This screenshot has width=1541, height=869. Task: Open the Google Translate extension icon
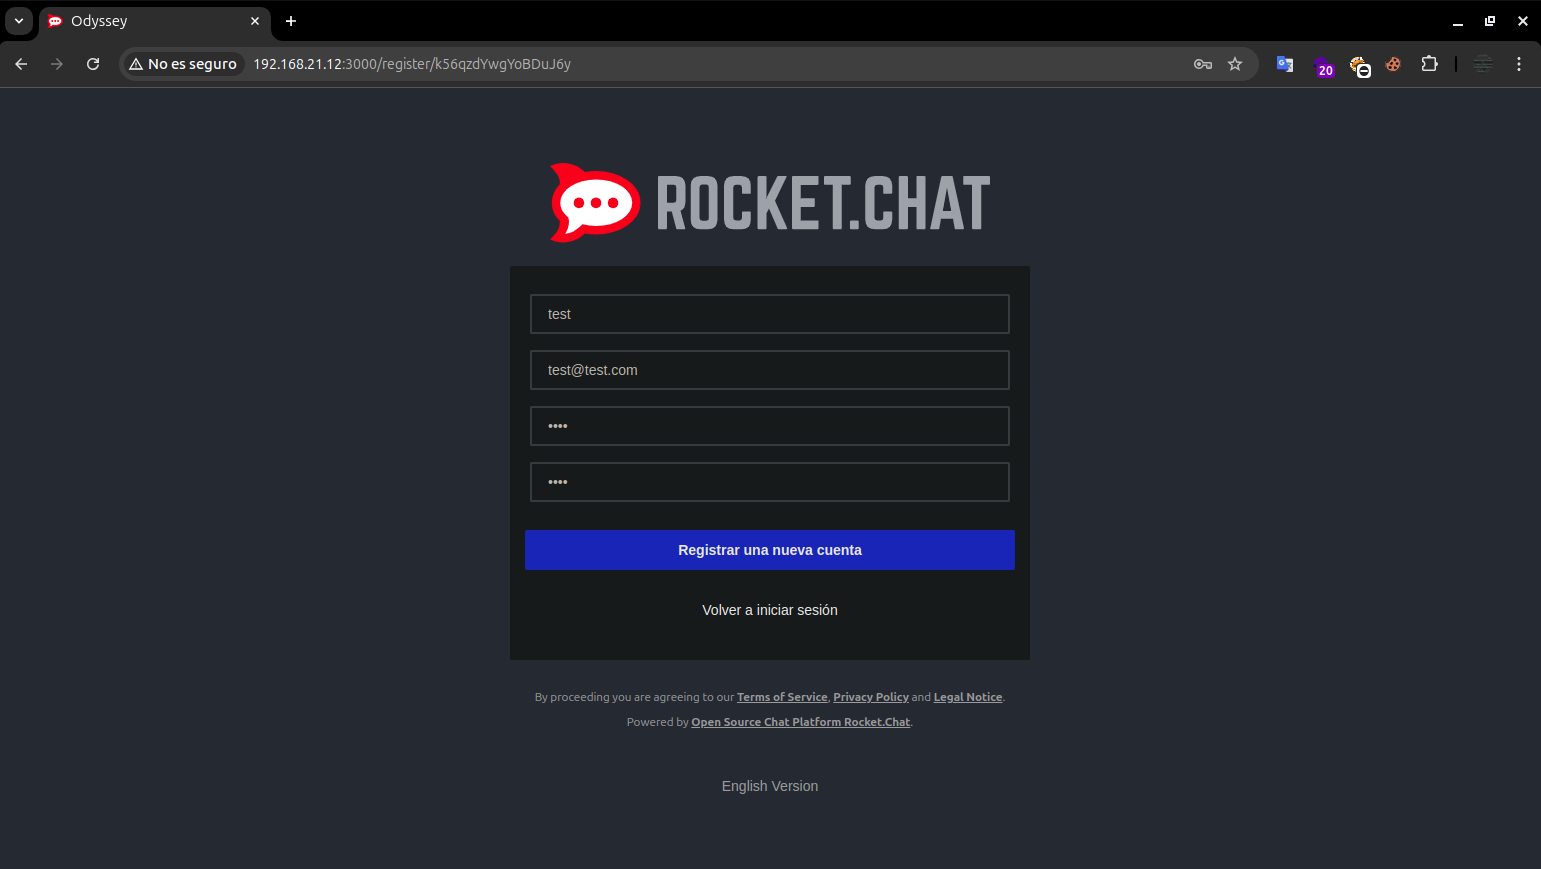coord(1285,64)
